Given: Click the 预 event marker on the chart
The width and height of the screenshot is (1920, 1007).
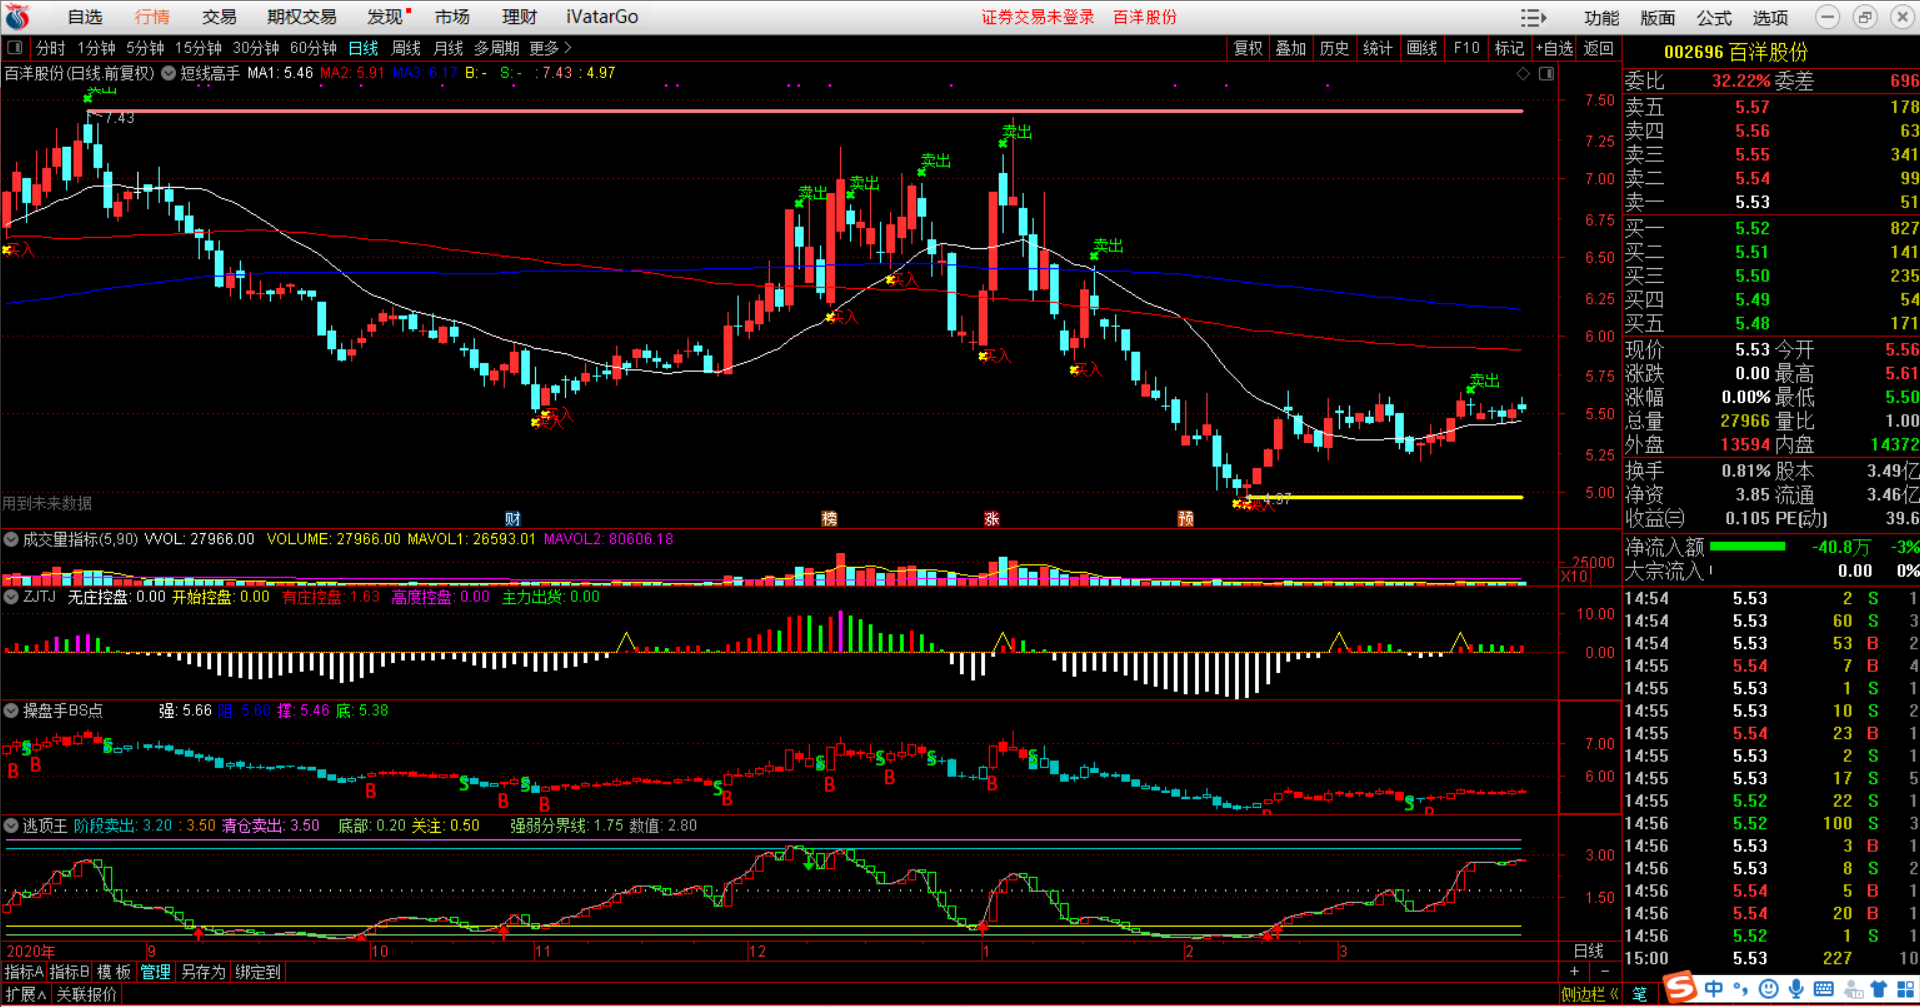Looking at the screenshot, I should (x=1185, y=518).
